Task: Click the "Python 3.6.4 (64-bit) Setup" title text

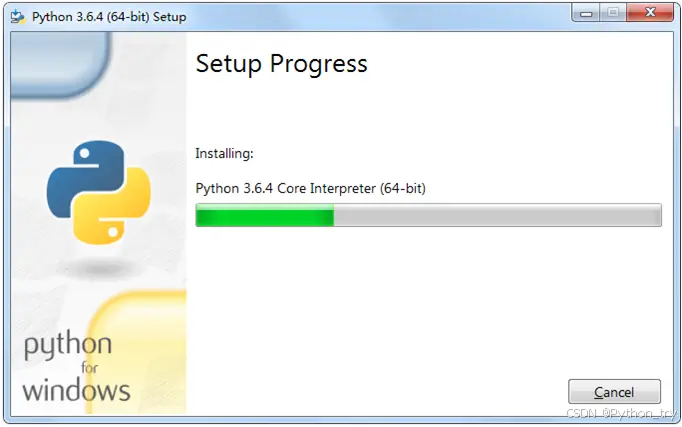Action: 109,17
